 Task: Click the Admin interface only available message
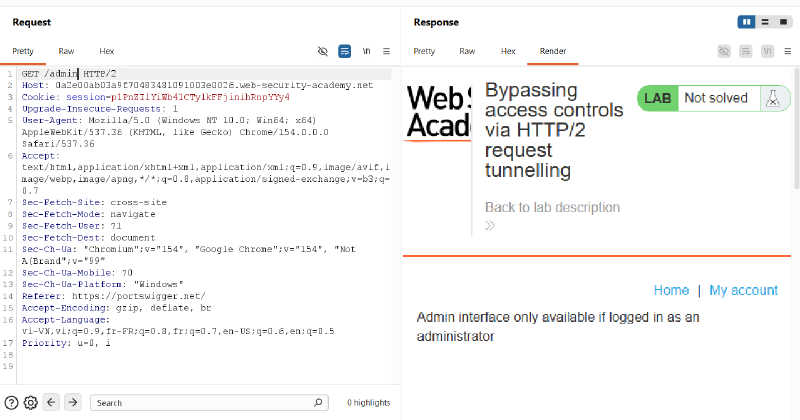tap(558, 327)
